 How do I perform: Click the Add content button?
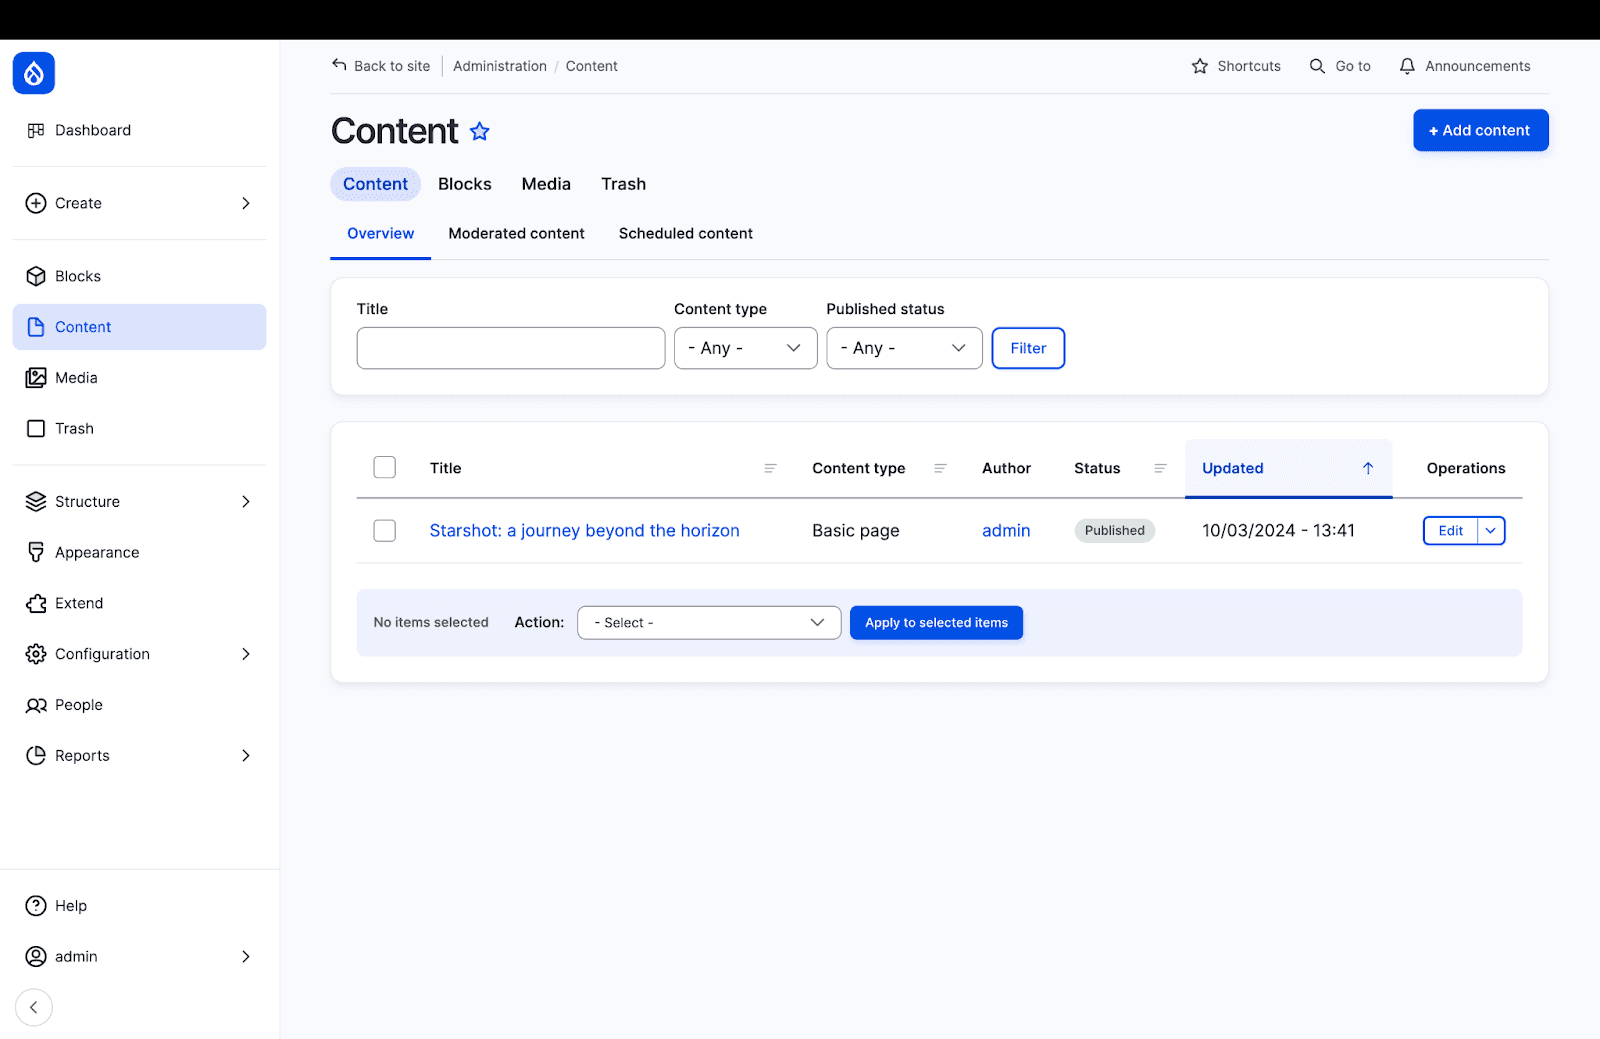pyautogui.click(x=1481, y=131)
